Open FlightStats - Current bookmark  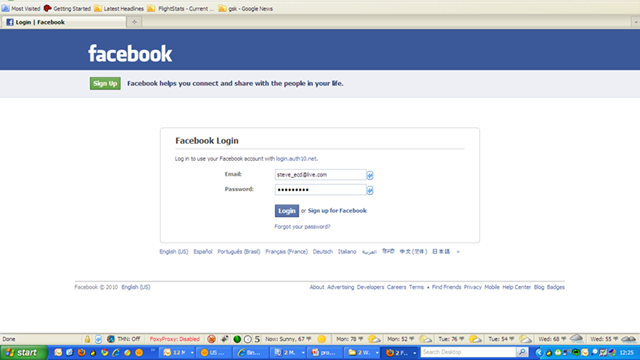(x=180, y=8)
